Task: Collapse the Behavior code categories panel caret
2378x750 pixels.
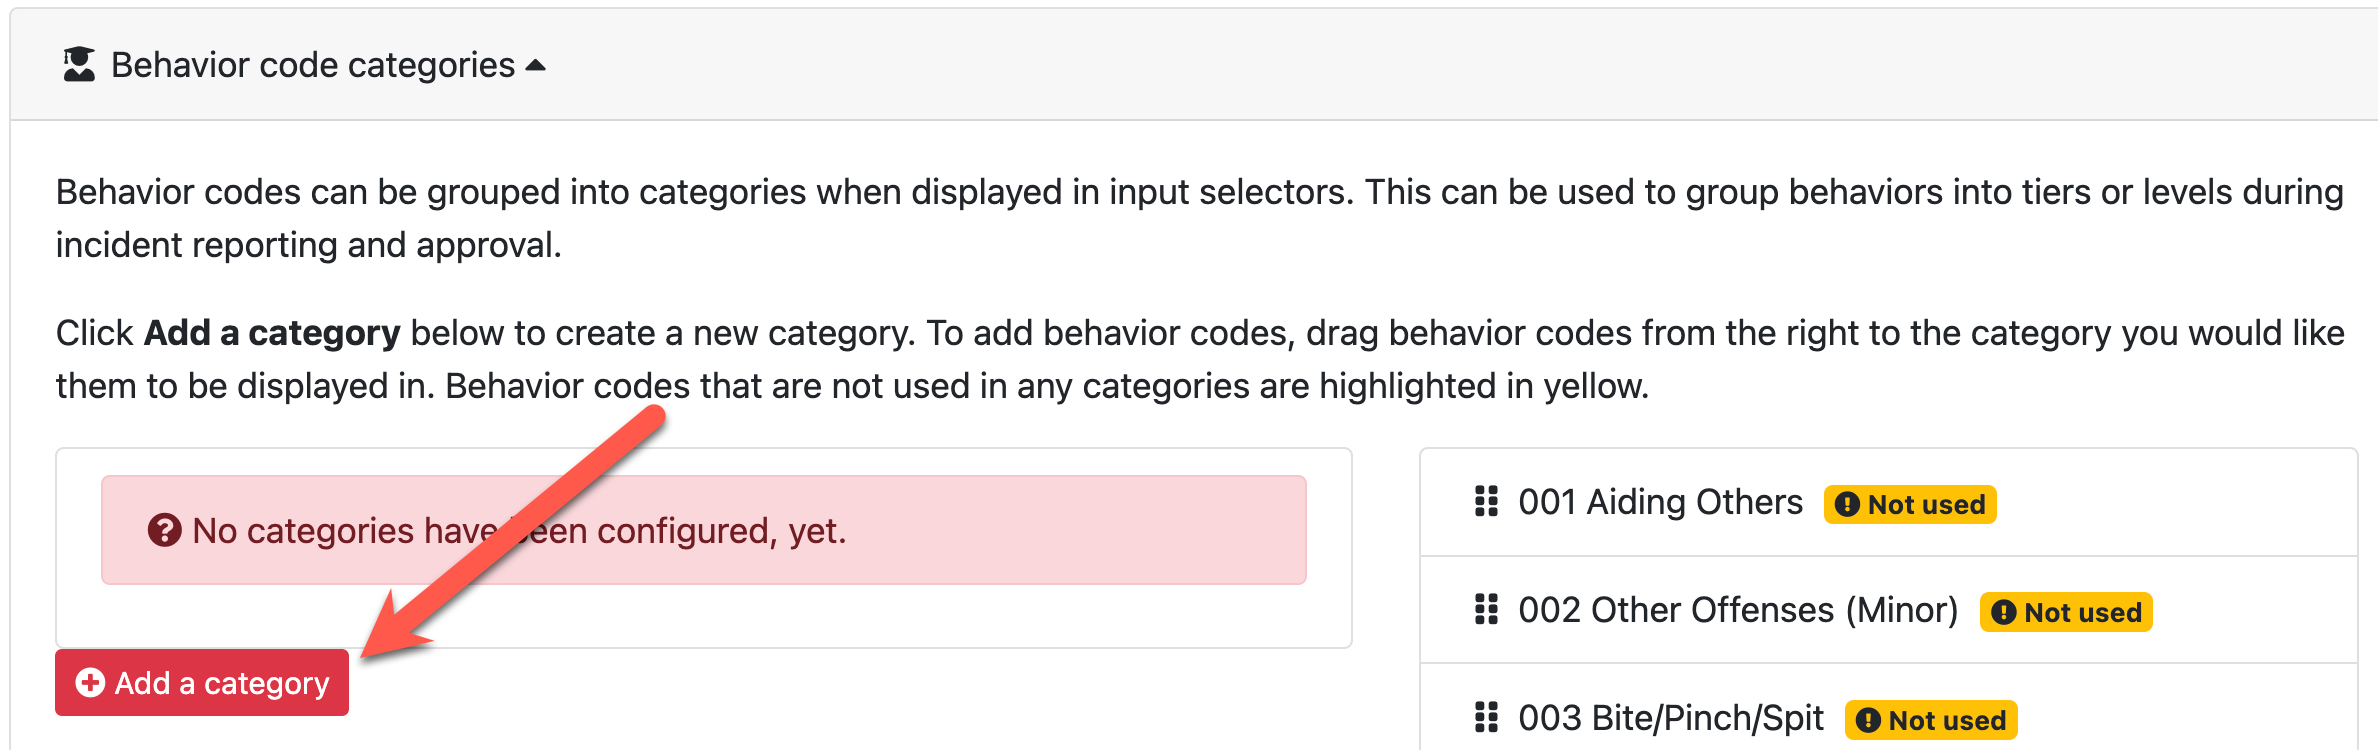Action: pos(536,66)
